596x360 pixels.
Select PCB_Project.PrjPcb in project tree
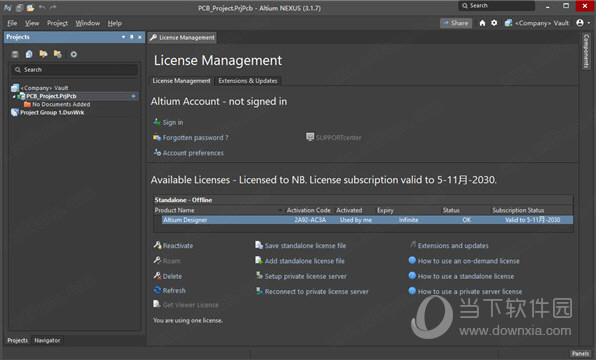point(51,96)
